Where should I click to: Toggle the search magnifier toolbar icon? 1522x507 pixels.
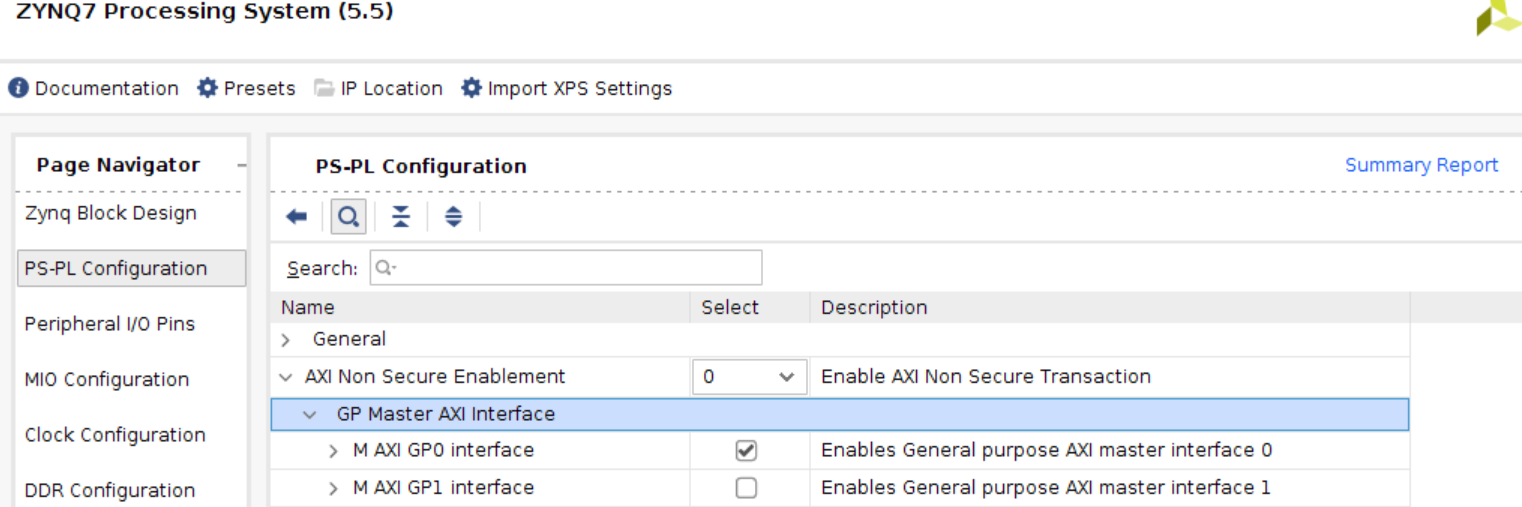click(x=348, y=217)
